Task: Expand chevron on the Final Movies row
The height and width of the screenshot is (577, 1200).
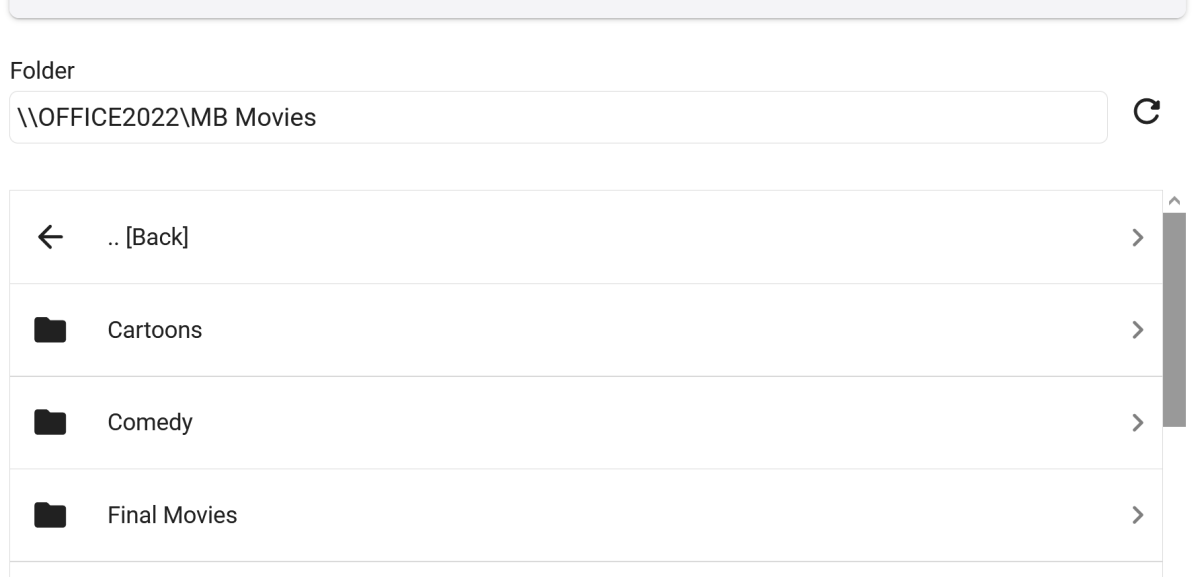Action: [x=1137, y=515]
